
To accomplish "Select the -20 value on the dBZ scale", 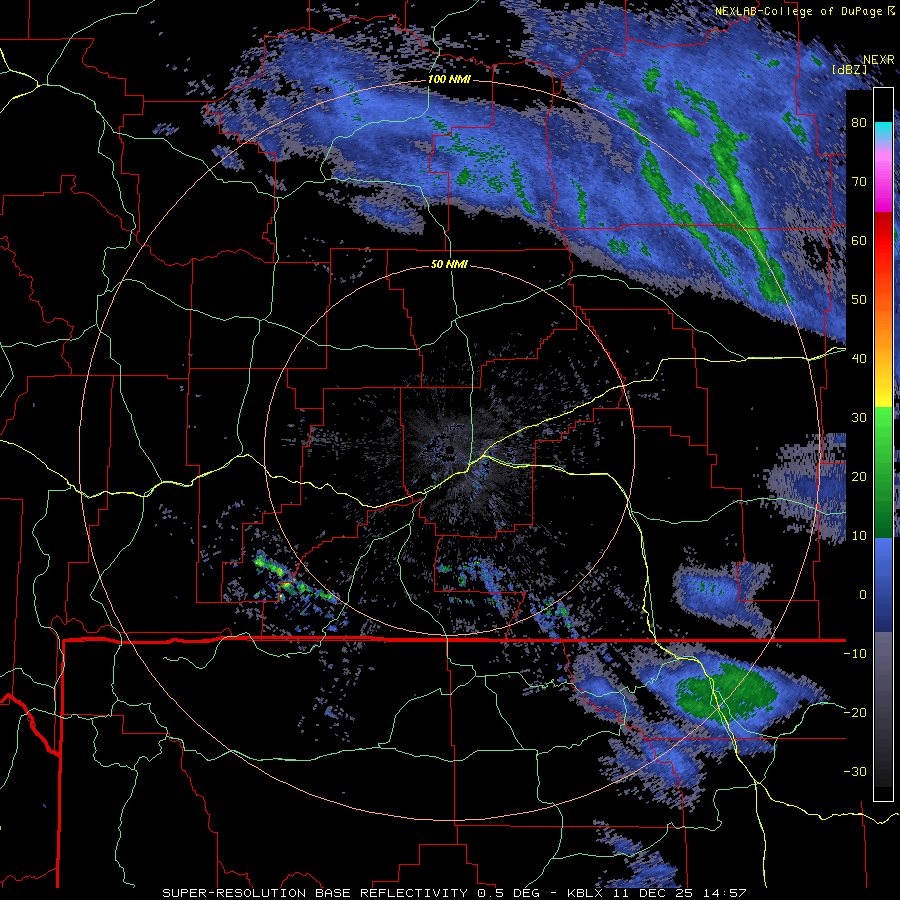I will 855,712.
